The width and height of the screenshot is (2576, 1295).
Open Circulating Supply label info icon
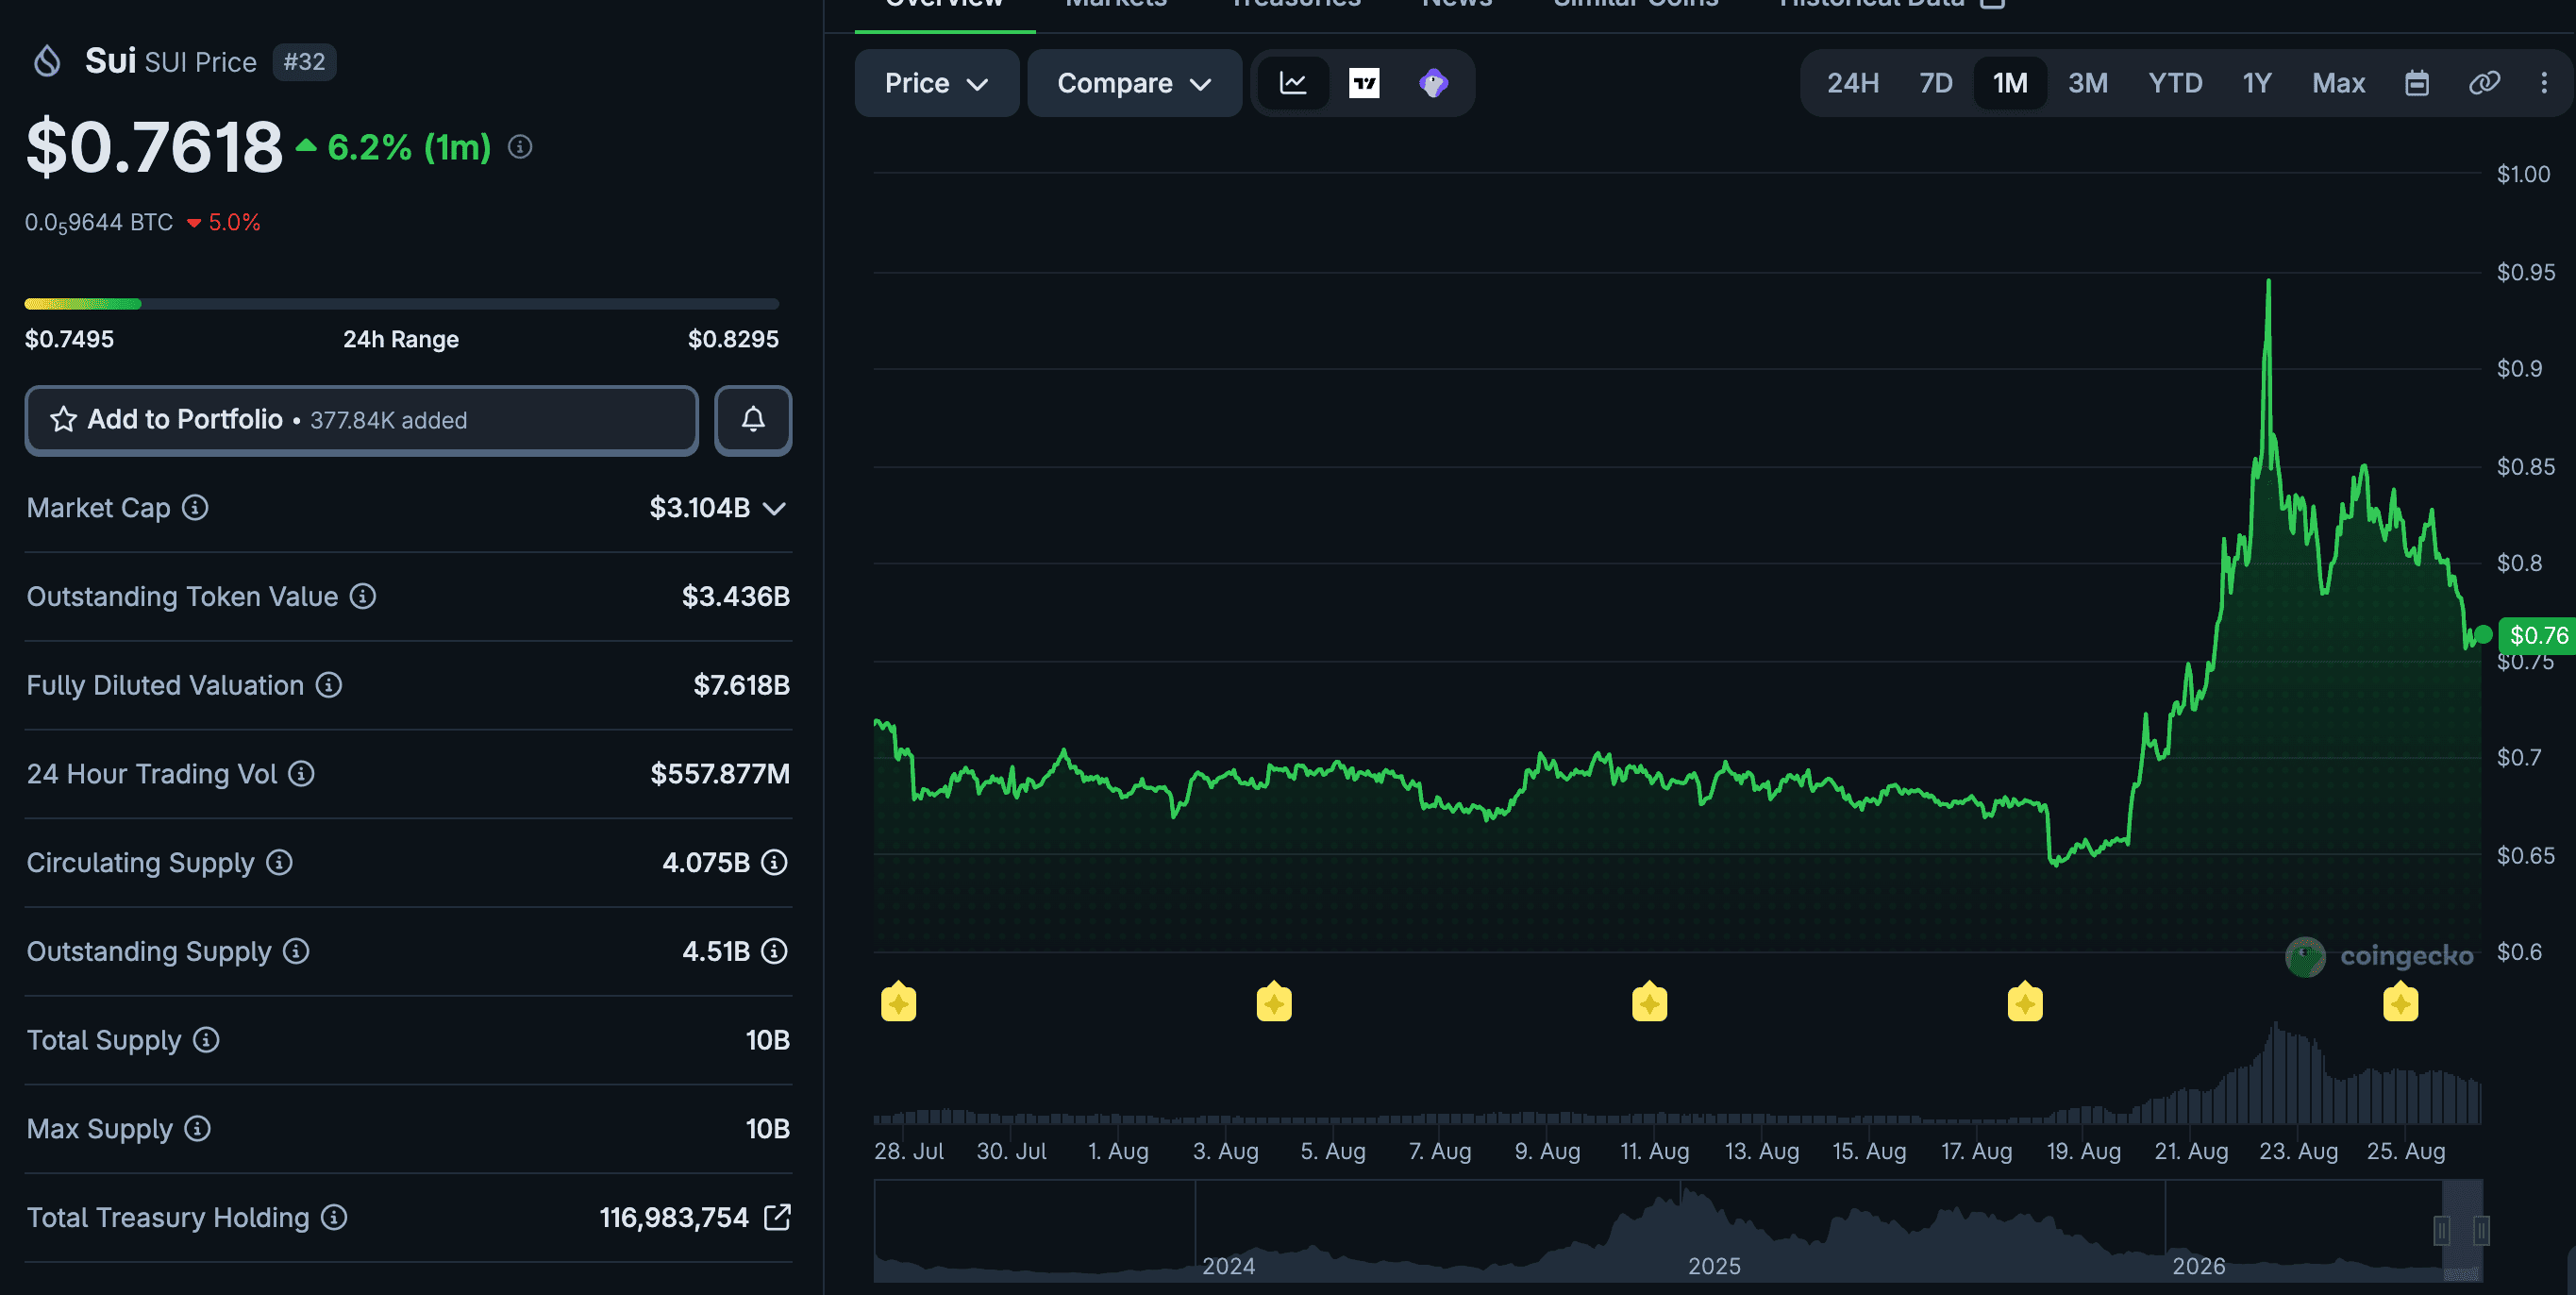point(279,863)
